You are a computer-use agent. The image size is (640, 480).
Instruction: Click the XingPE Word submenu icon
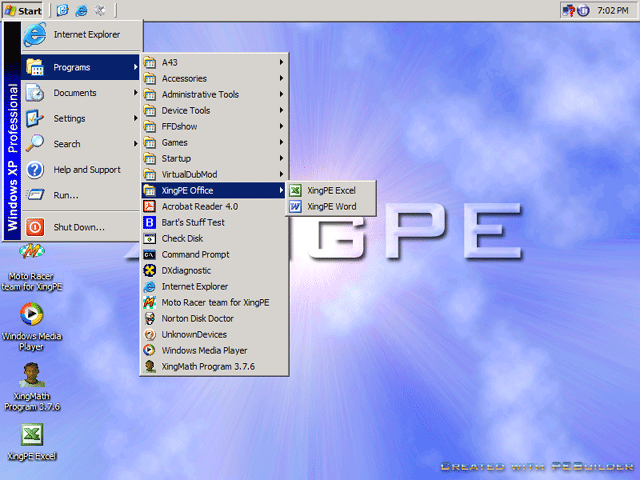(x=295, y=207)
